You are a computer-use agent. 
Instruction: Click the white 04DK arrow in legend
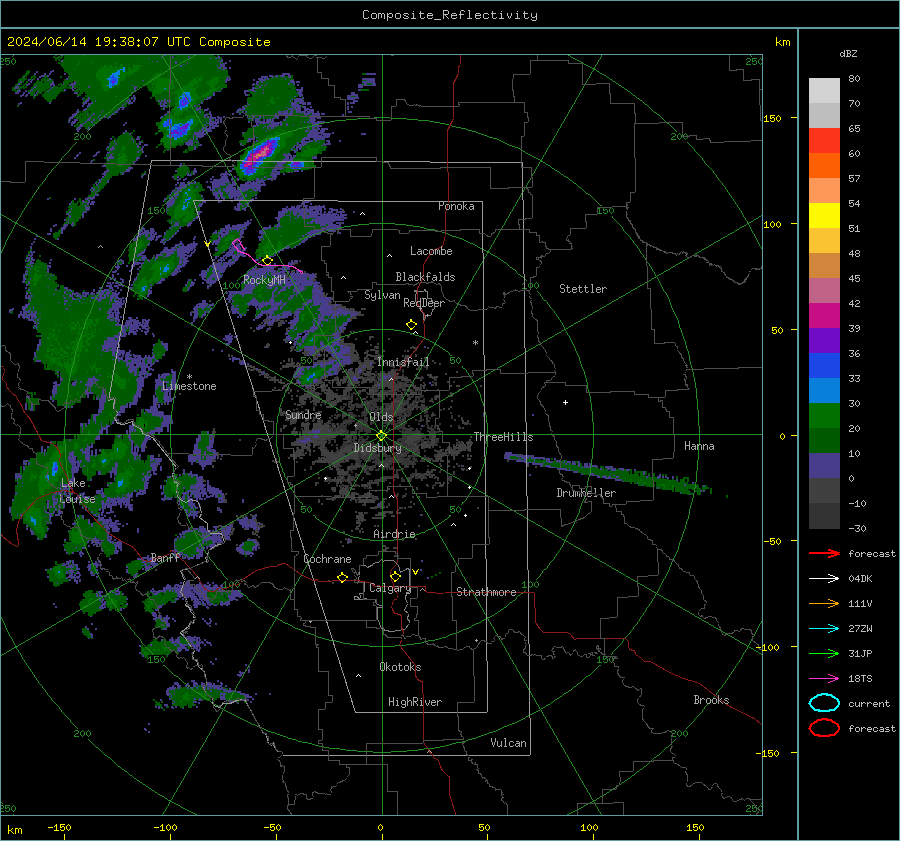pos(824,578)
